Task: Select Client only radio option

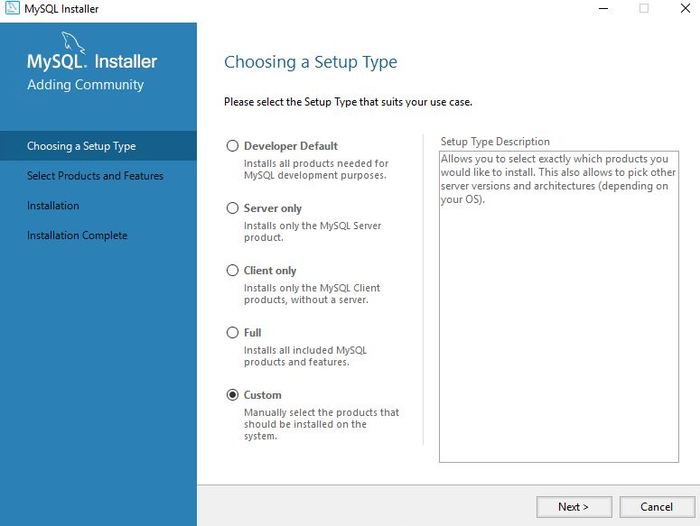Action: click(x=233, y=270)
